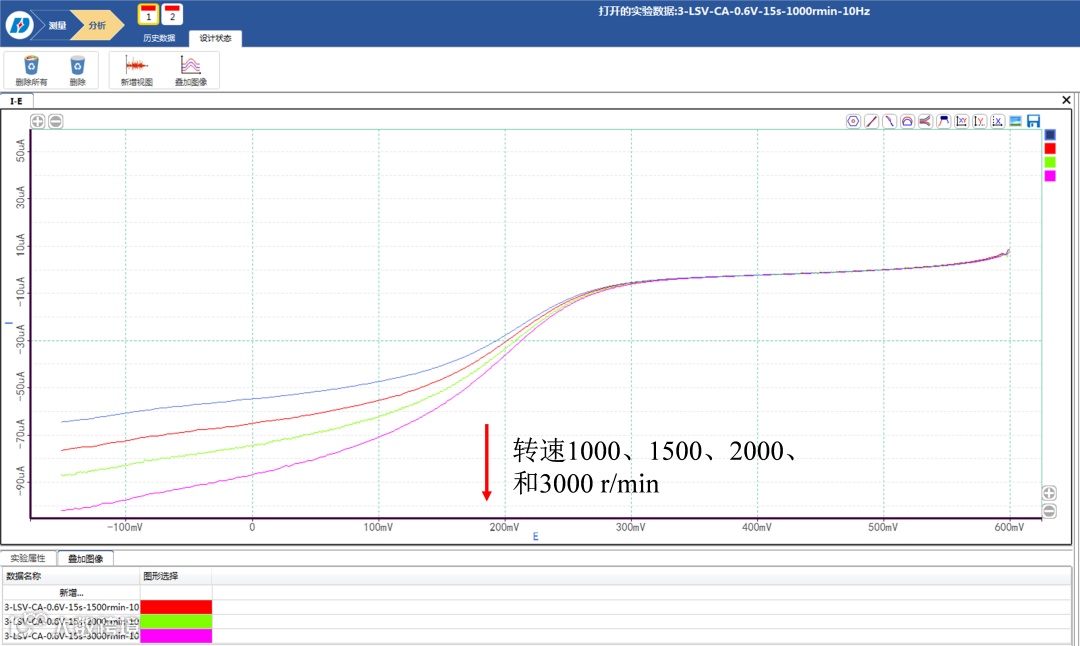Click red color cell of 1500rmin row
This screenshot has height=646, width=1080.
(176, 607)
